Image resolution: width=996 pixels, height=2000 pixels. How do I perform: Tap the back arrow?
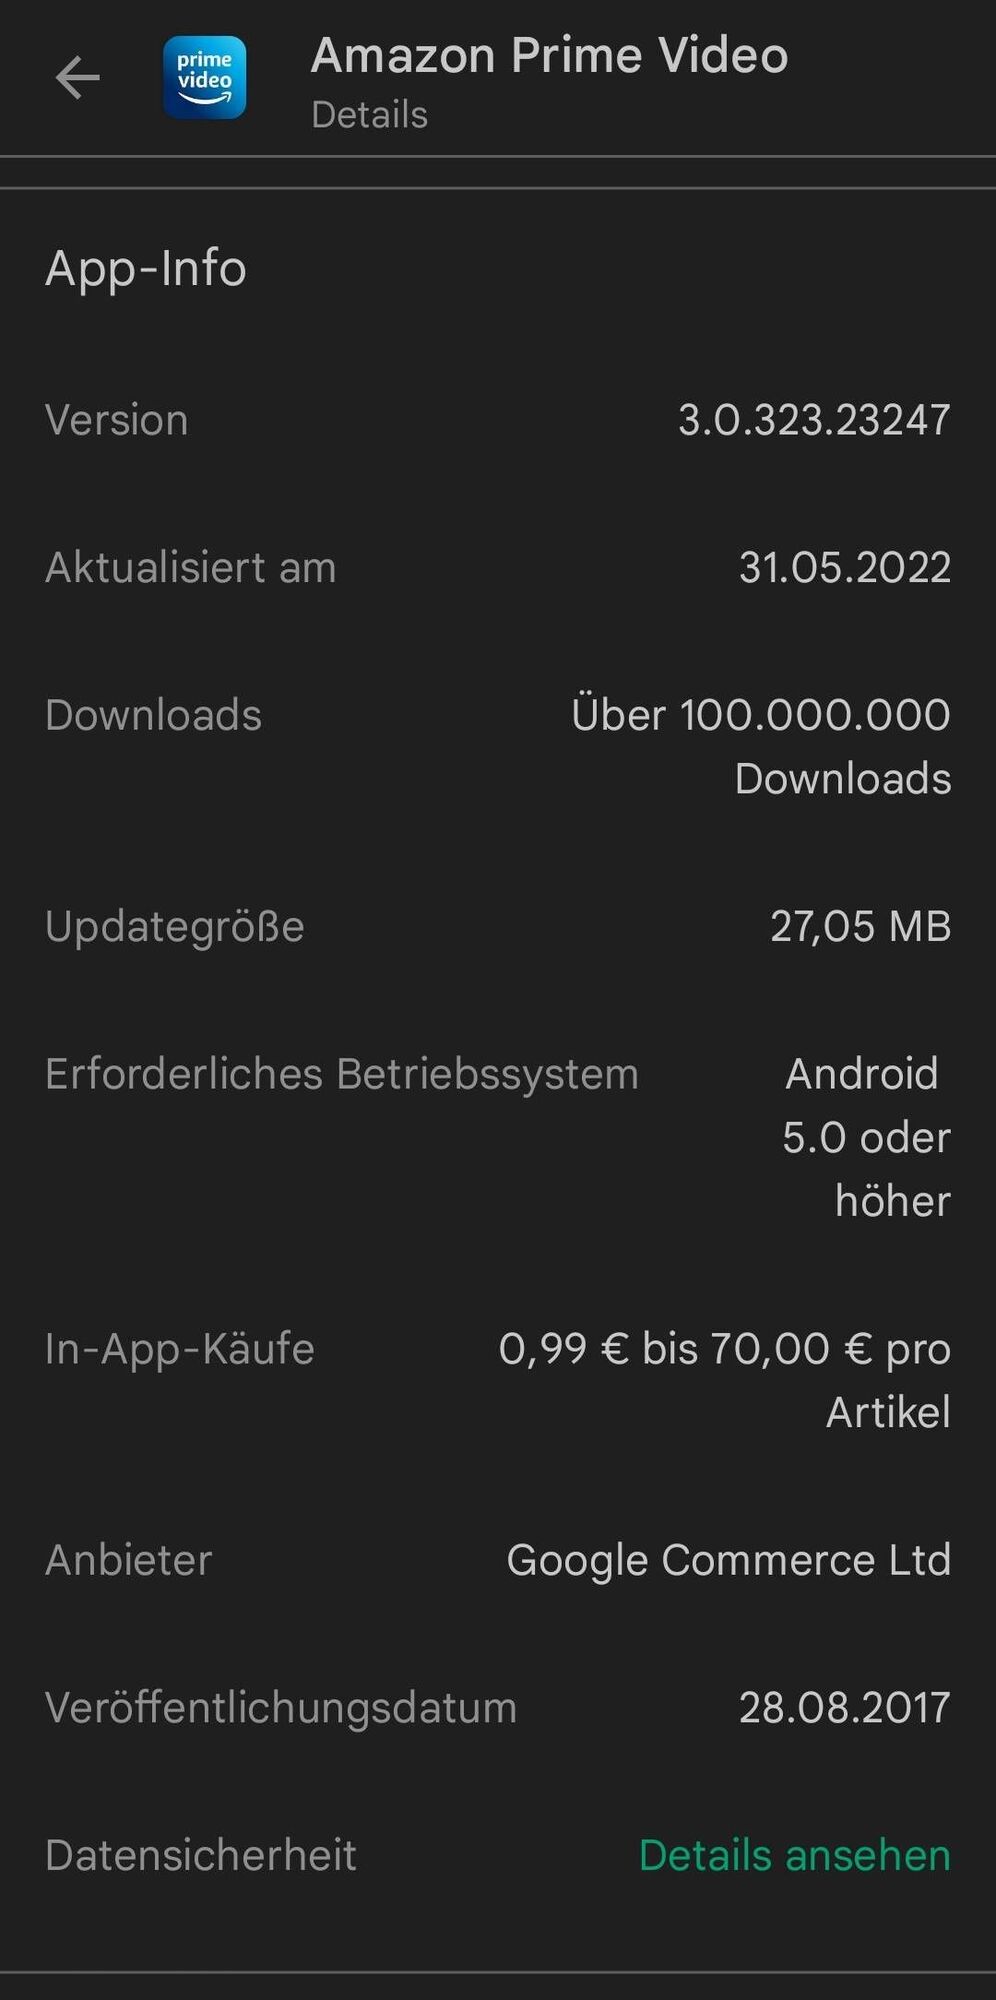coord(77,78)
